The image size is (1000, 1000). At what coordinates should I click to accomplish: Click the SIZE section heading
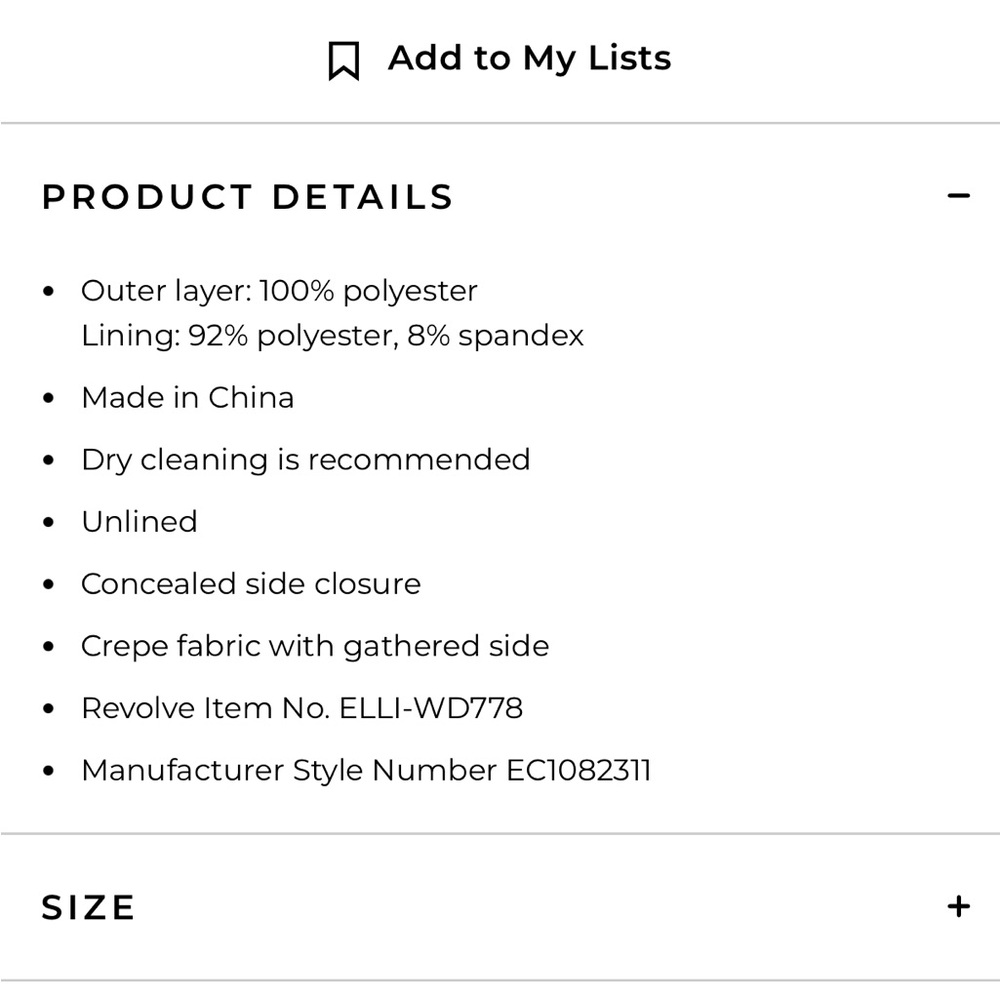tap(88, 908)
